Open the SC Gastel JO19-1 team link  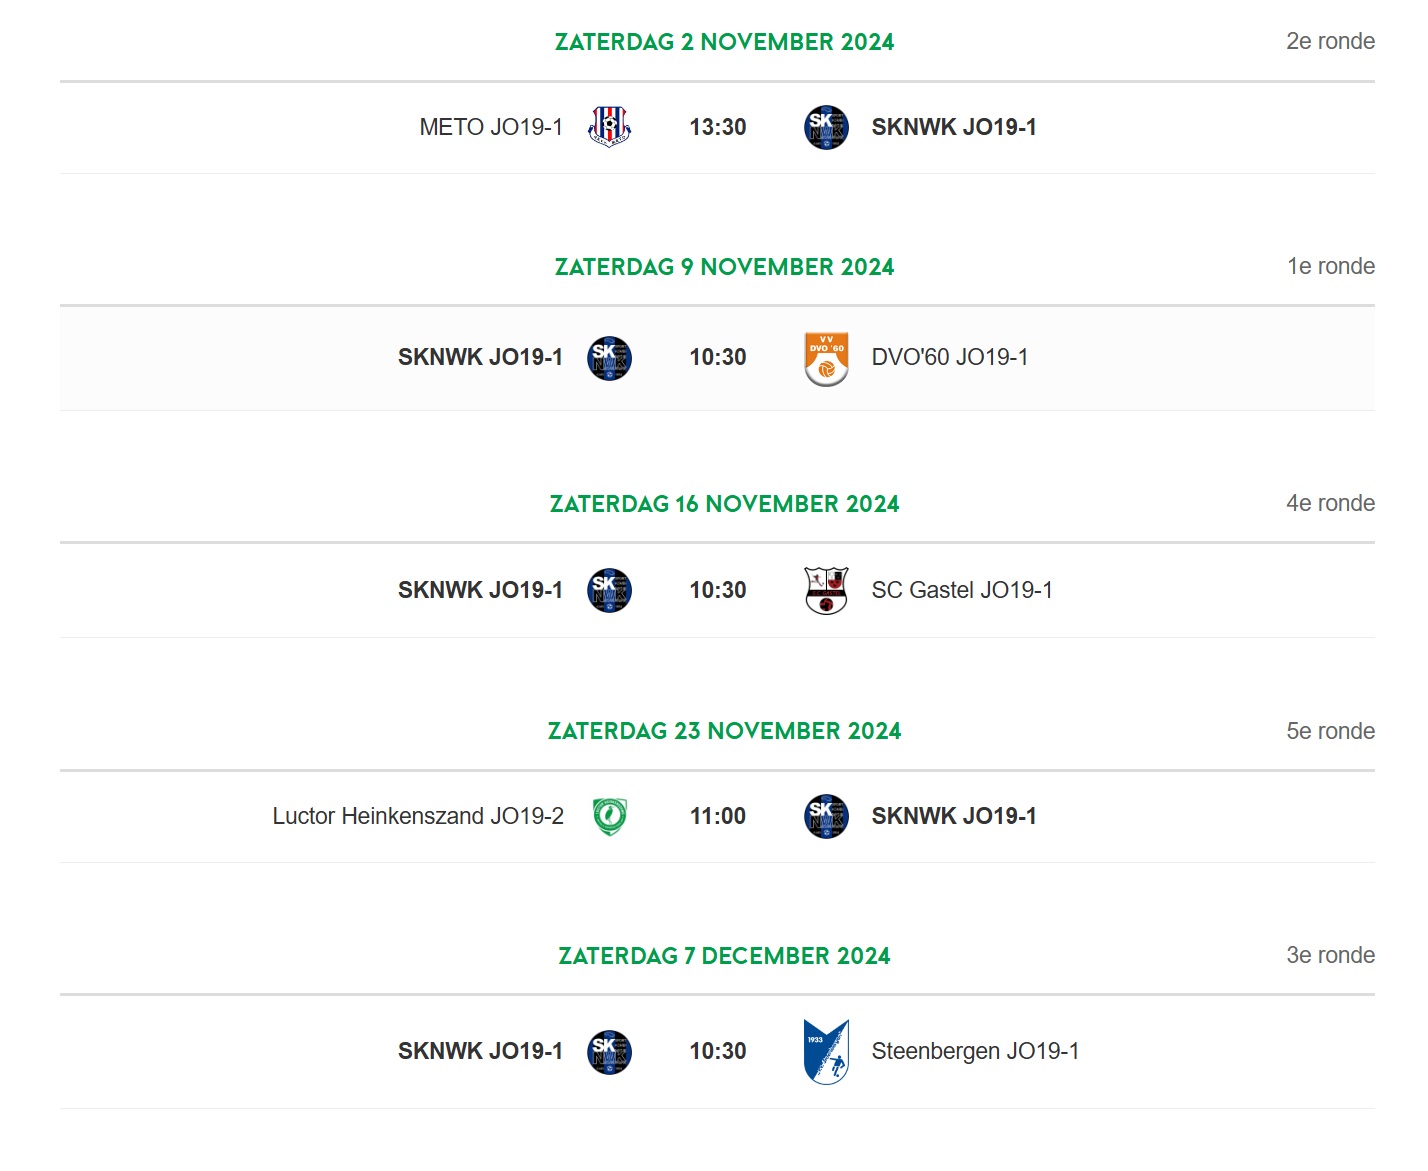point(962,590)
